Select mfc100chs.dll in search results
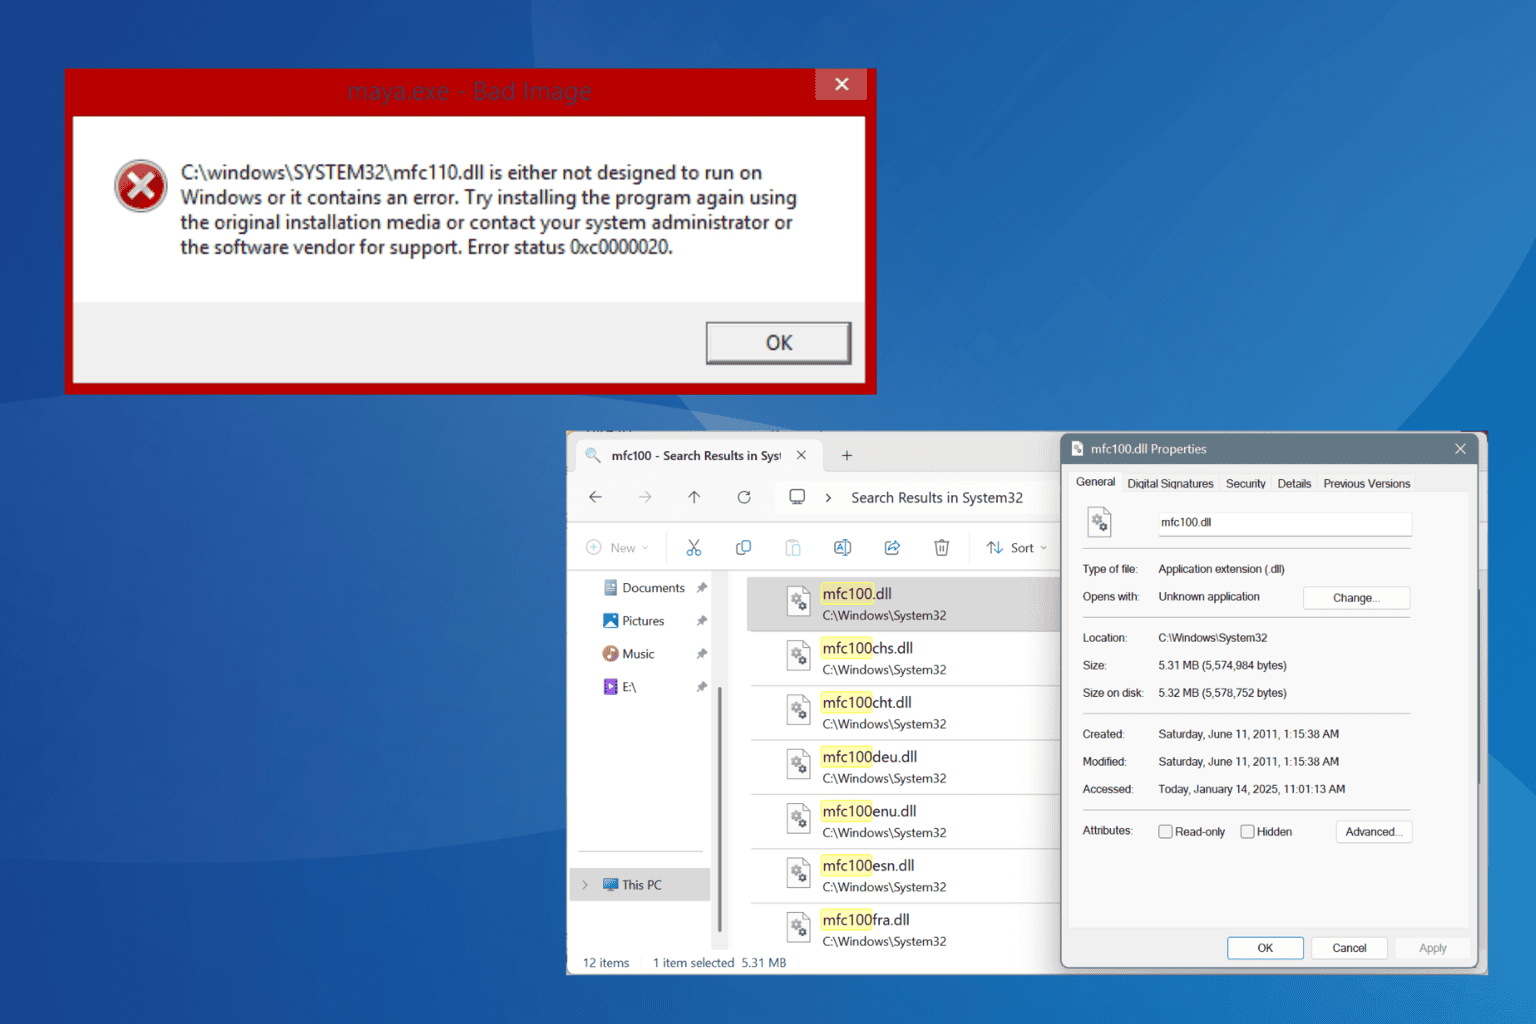 tap(903, 658)
